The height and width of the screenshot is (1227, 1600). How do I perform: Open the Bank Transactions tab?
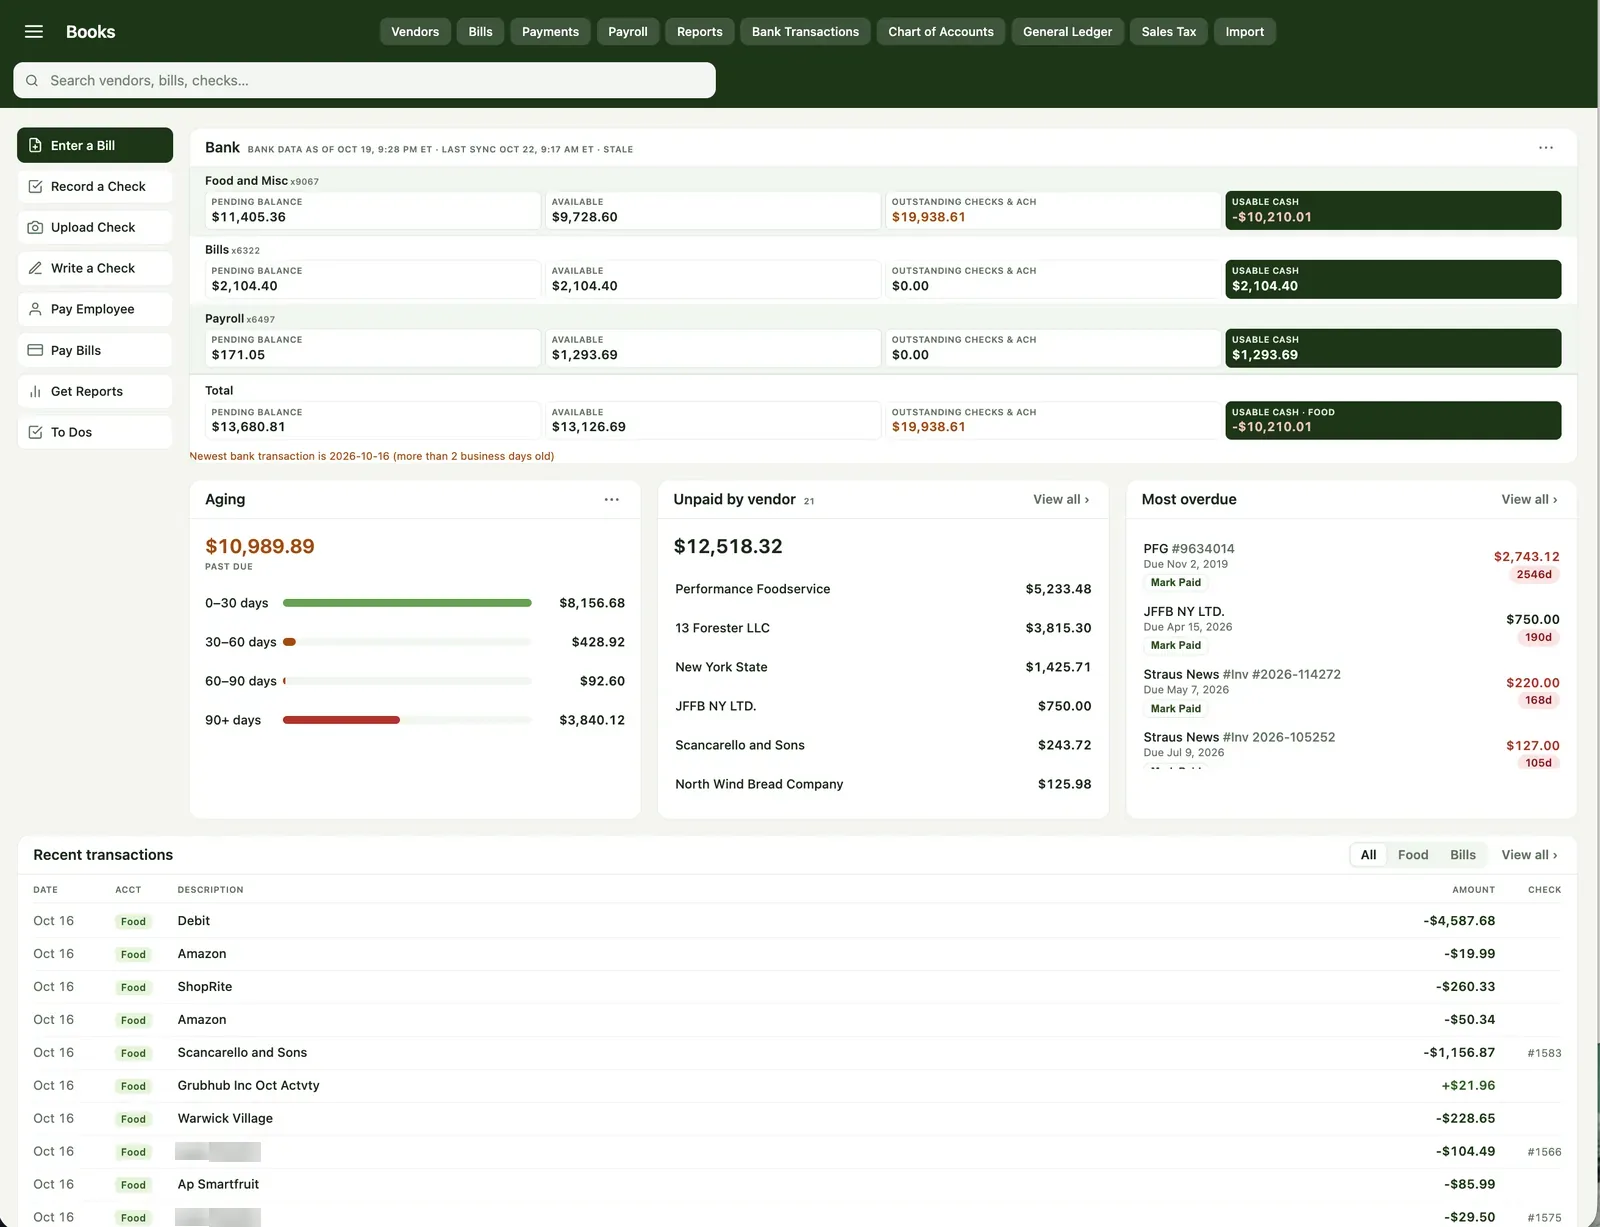click(x=805, y=32)
